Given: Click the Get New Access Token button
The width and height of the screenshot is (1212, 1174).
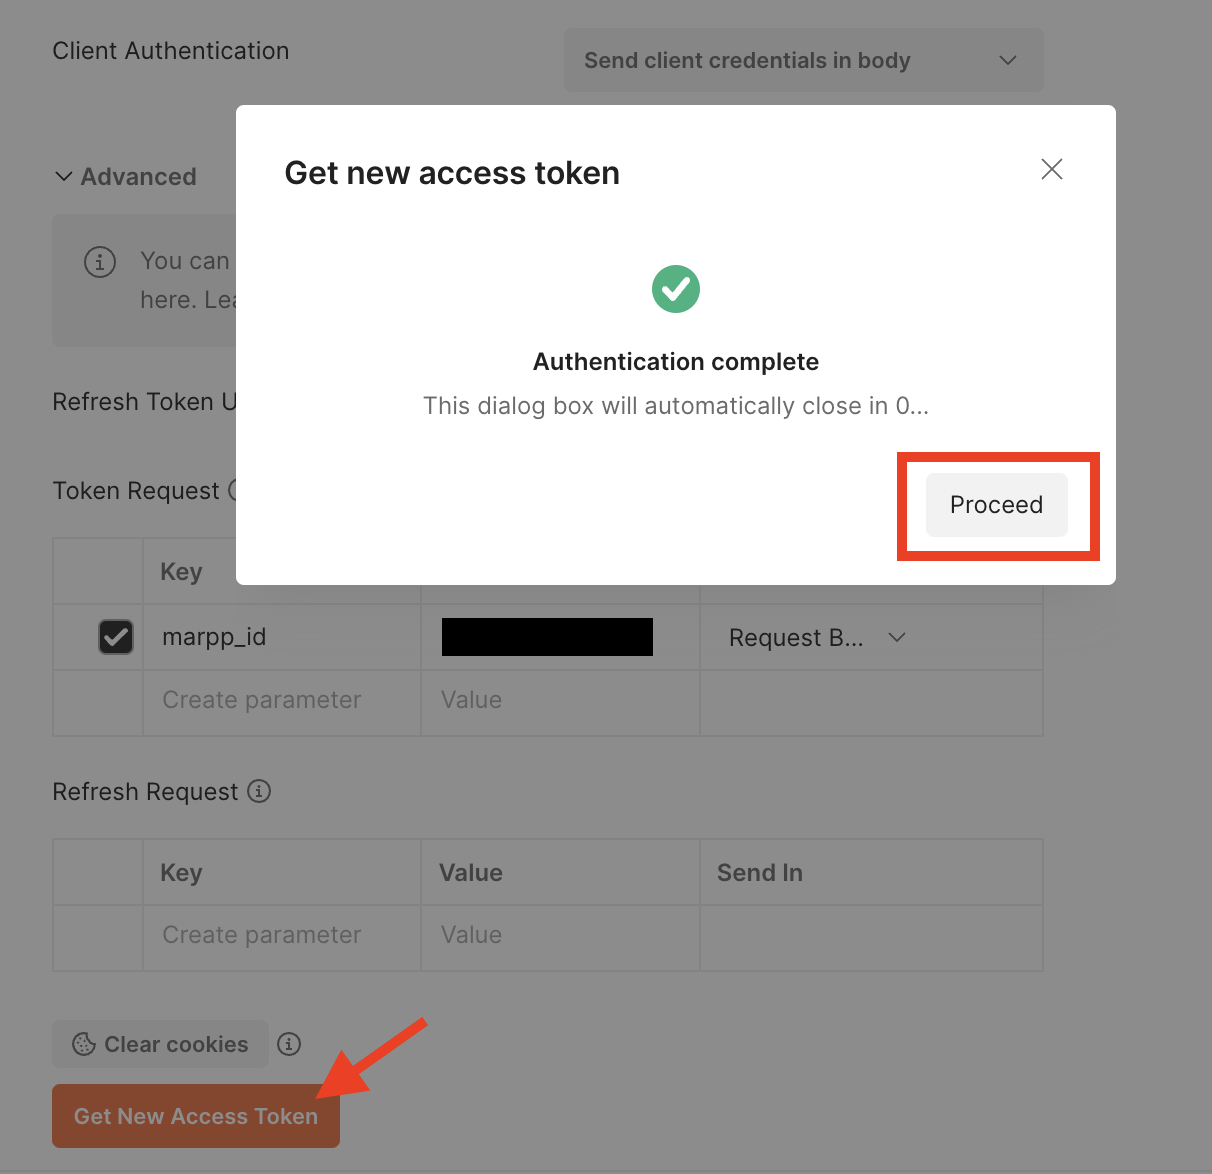Looking at the screenshot, I should point(195,1116).
